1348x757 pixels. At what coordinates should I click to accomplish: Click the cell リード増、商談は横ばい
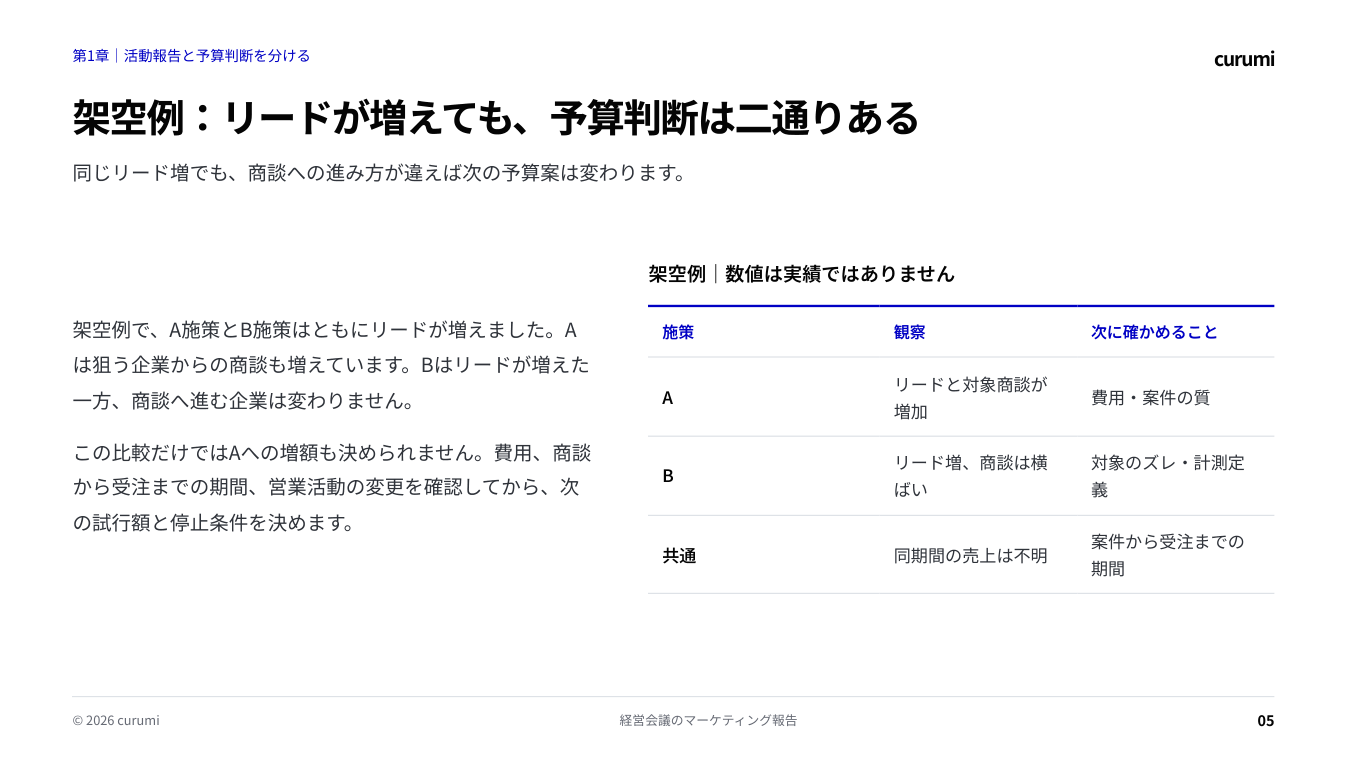970,476
